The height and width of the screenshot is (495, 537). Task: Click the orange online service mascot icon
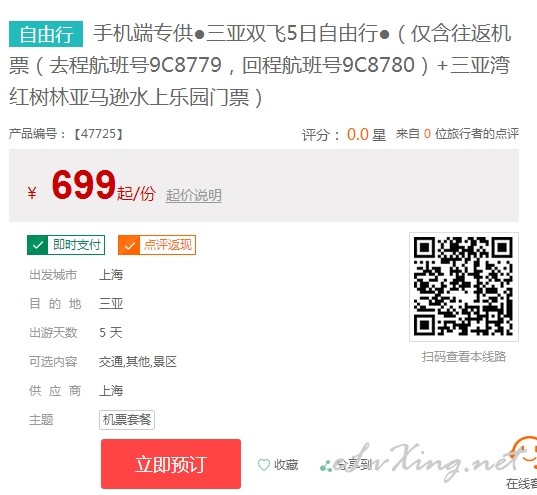point(524,454)
